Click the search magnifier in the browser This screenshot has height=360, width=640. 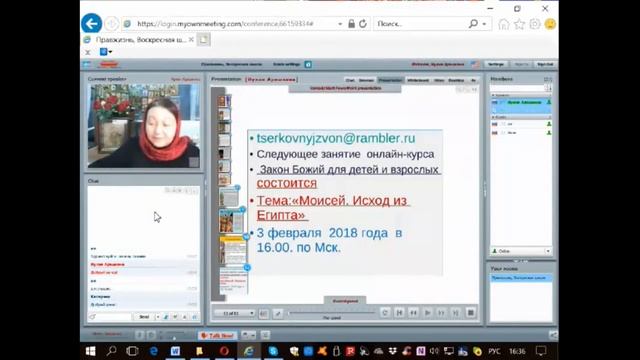pos(473,24)
